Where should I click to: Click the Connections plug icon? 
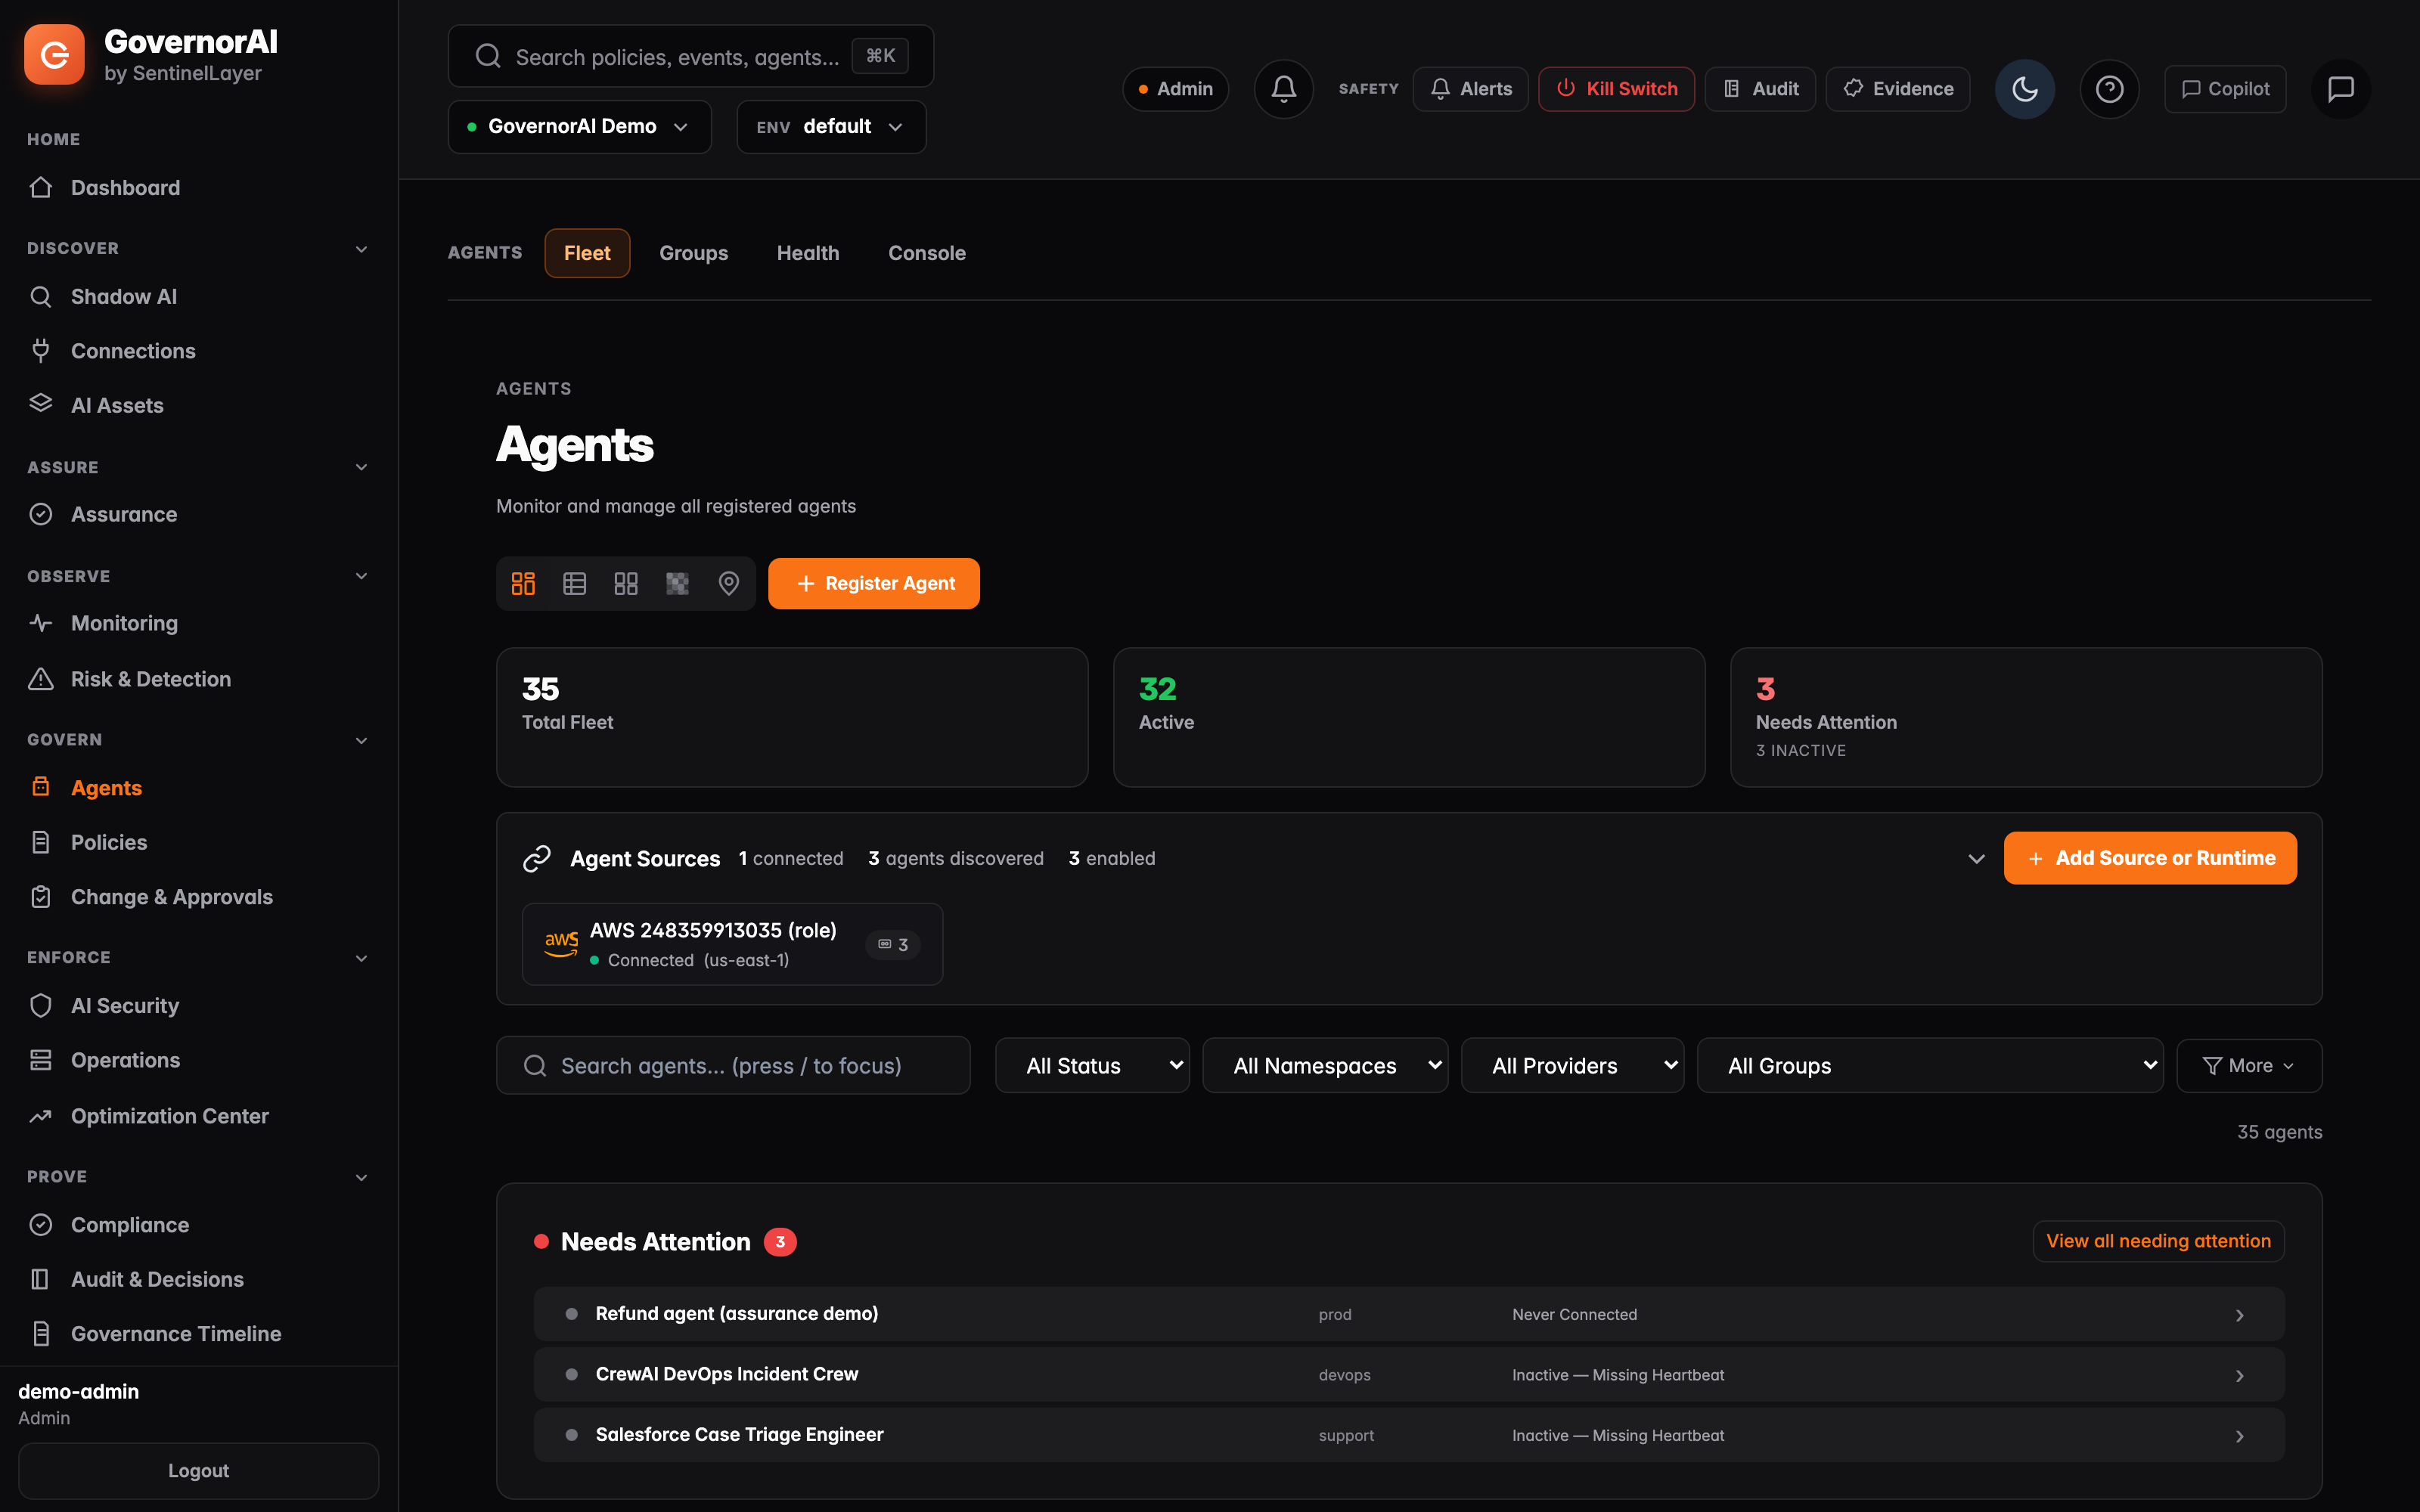(41, 350)
